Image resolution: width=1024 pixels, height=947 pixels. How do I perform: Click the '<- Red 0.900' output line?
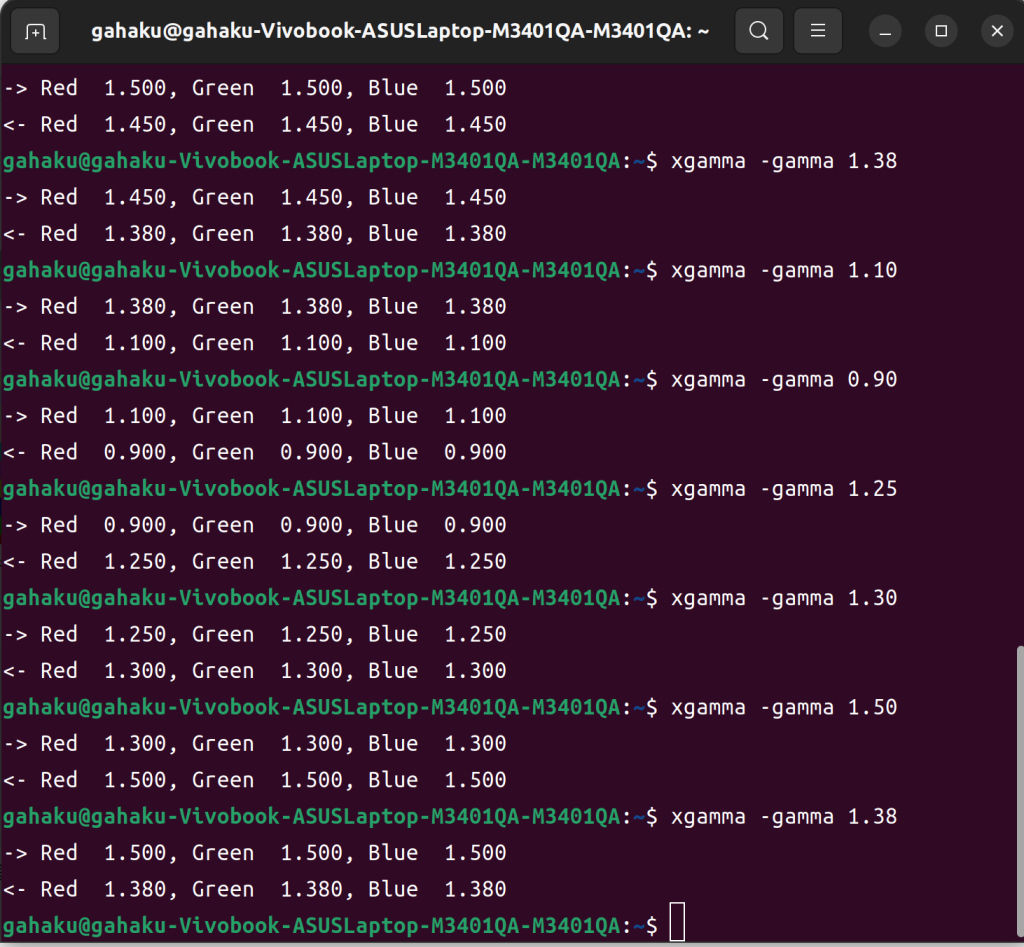click(x=255, y=452)
